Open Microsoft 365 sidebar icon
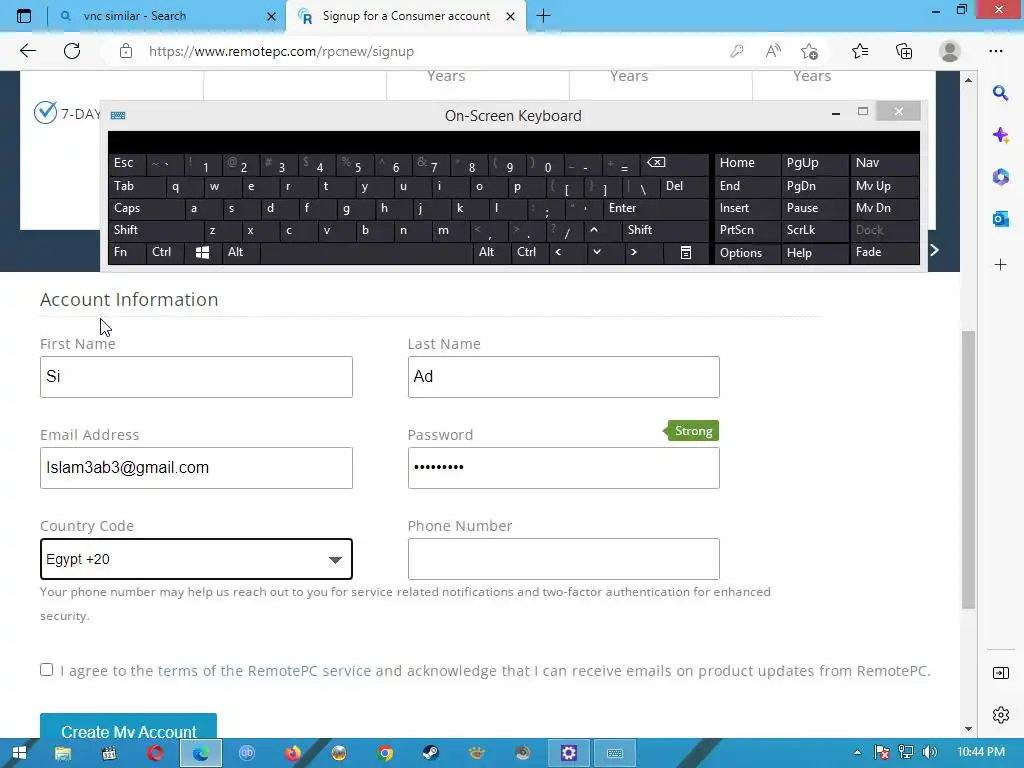Viewport: 1024px width, 768px height. coord(1000,177)
